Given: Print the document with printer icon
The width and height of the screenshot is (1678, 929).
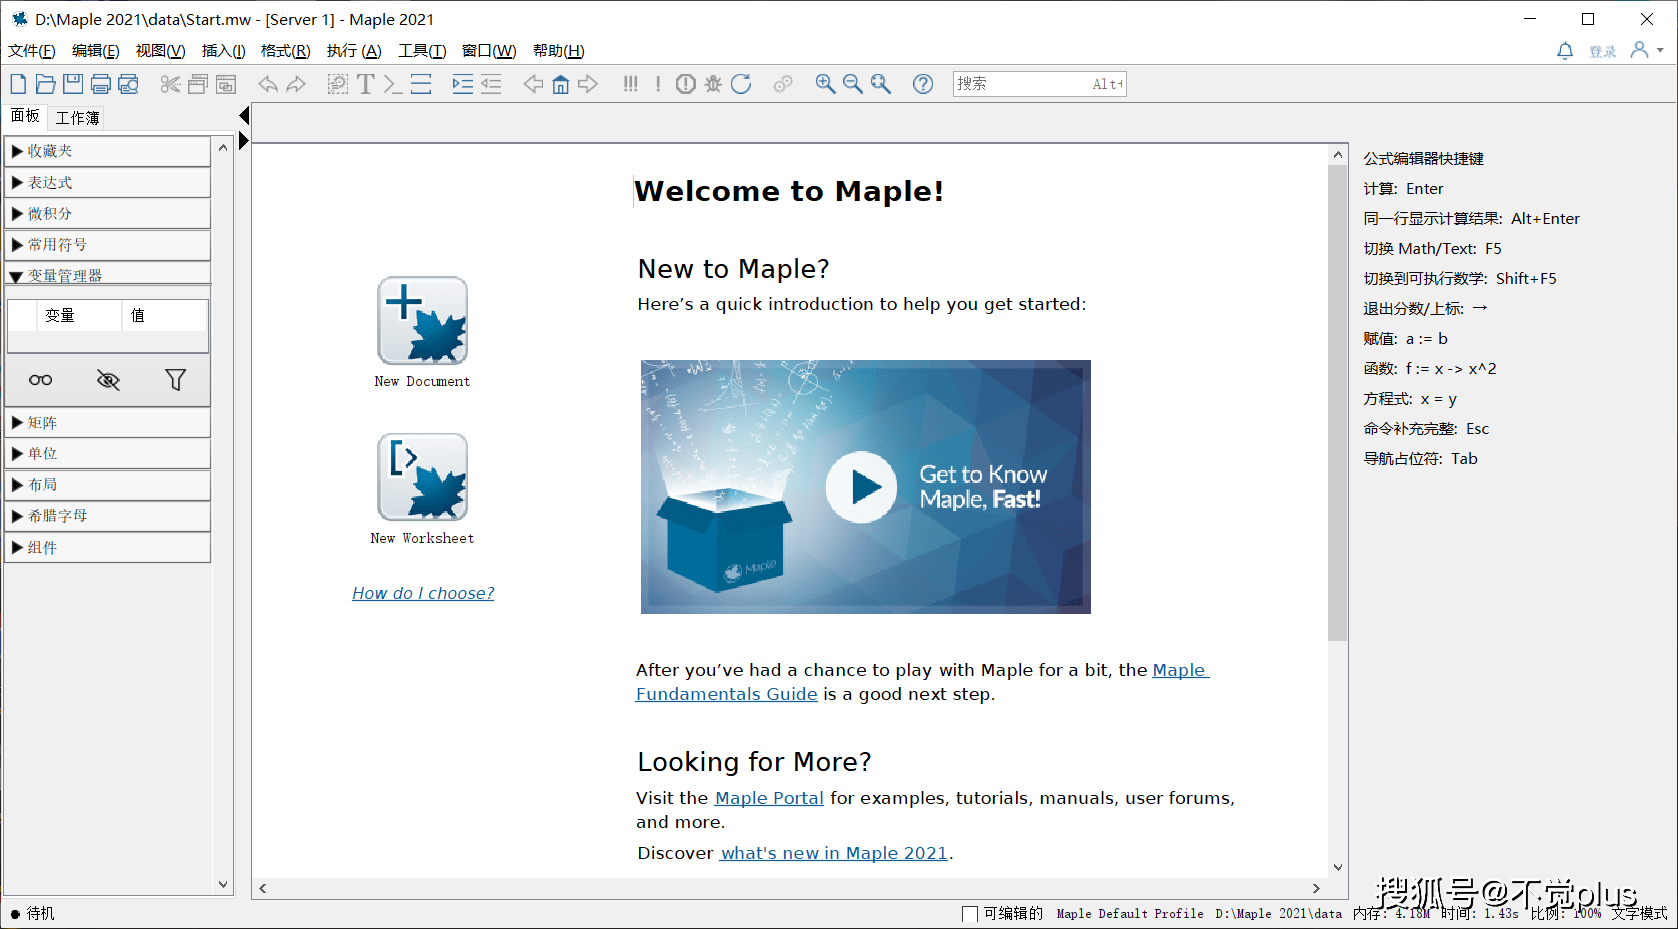Looking at the screenshot, I should (x=101, y=84).
